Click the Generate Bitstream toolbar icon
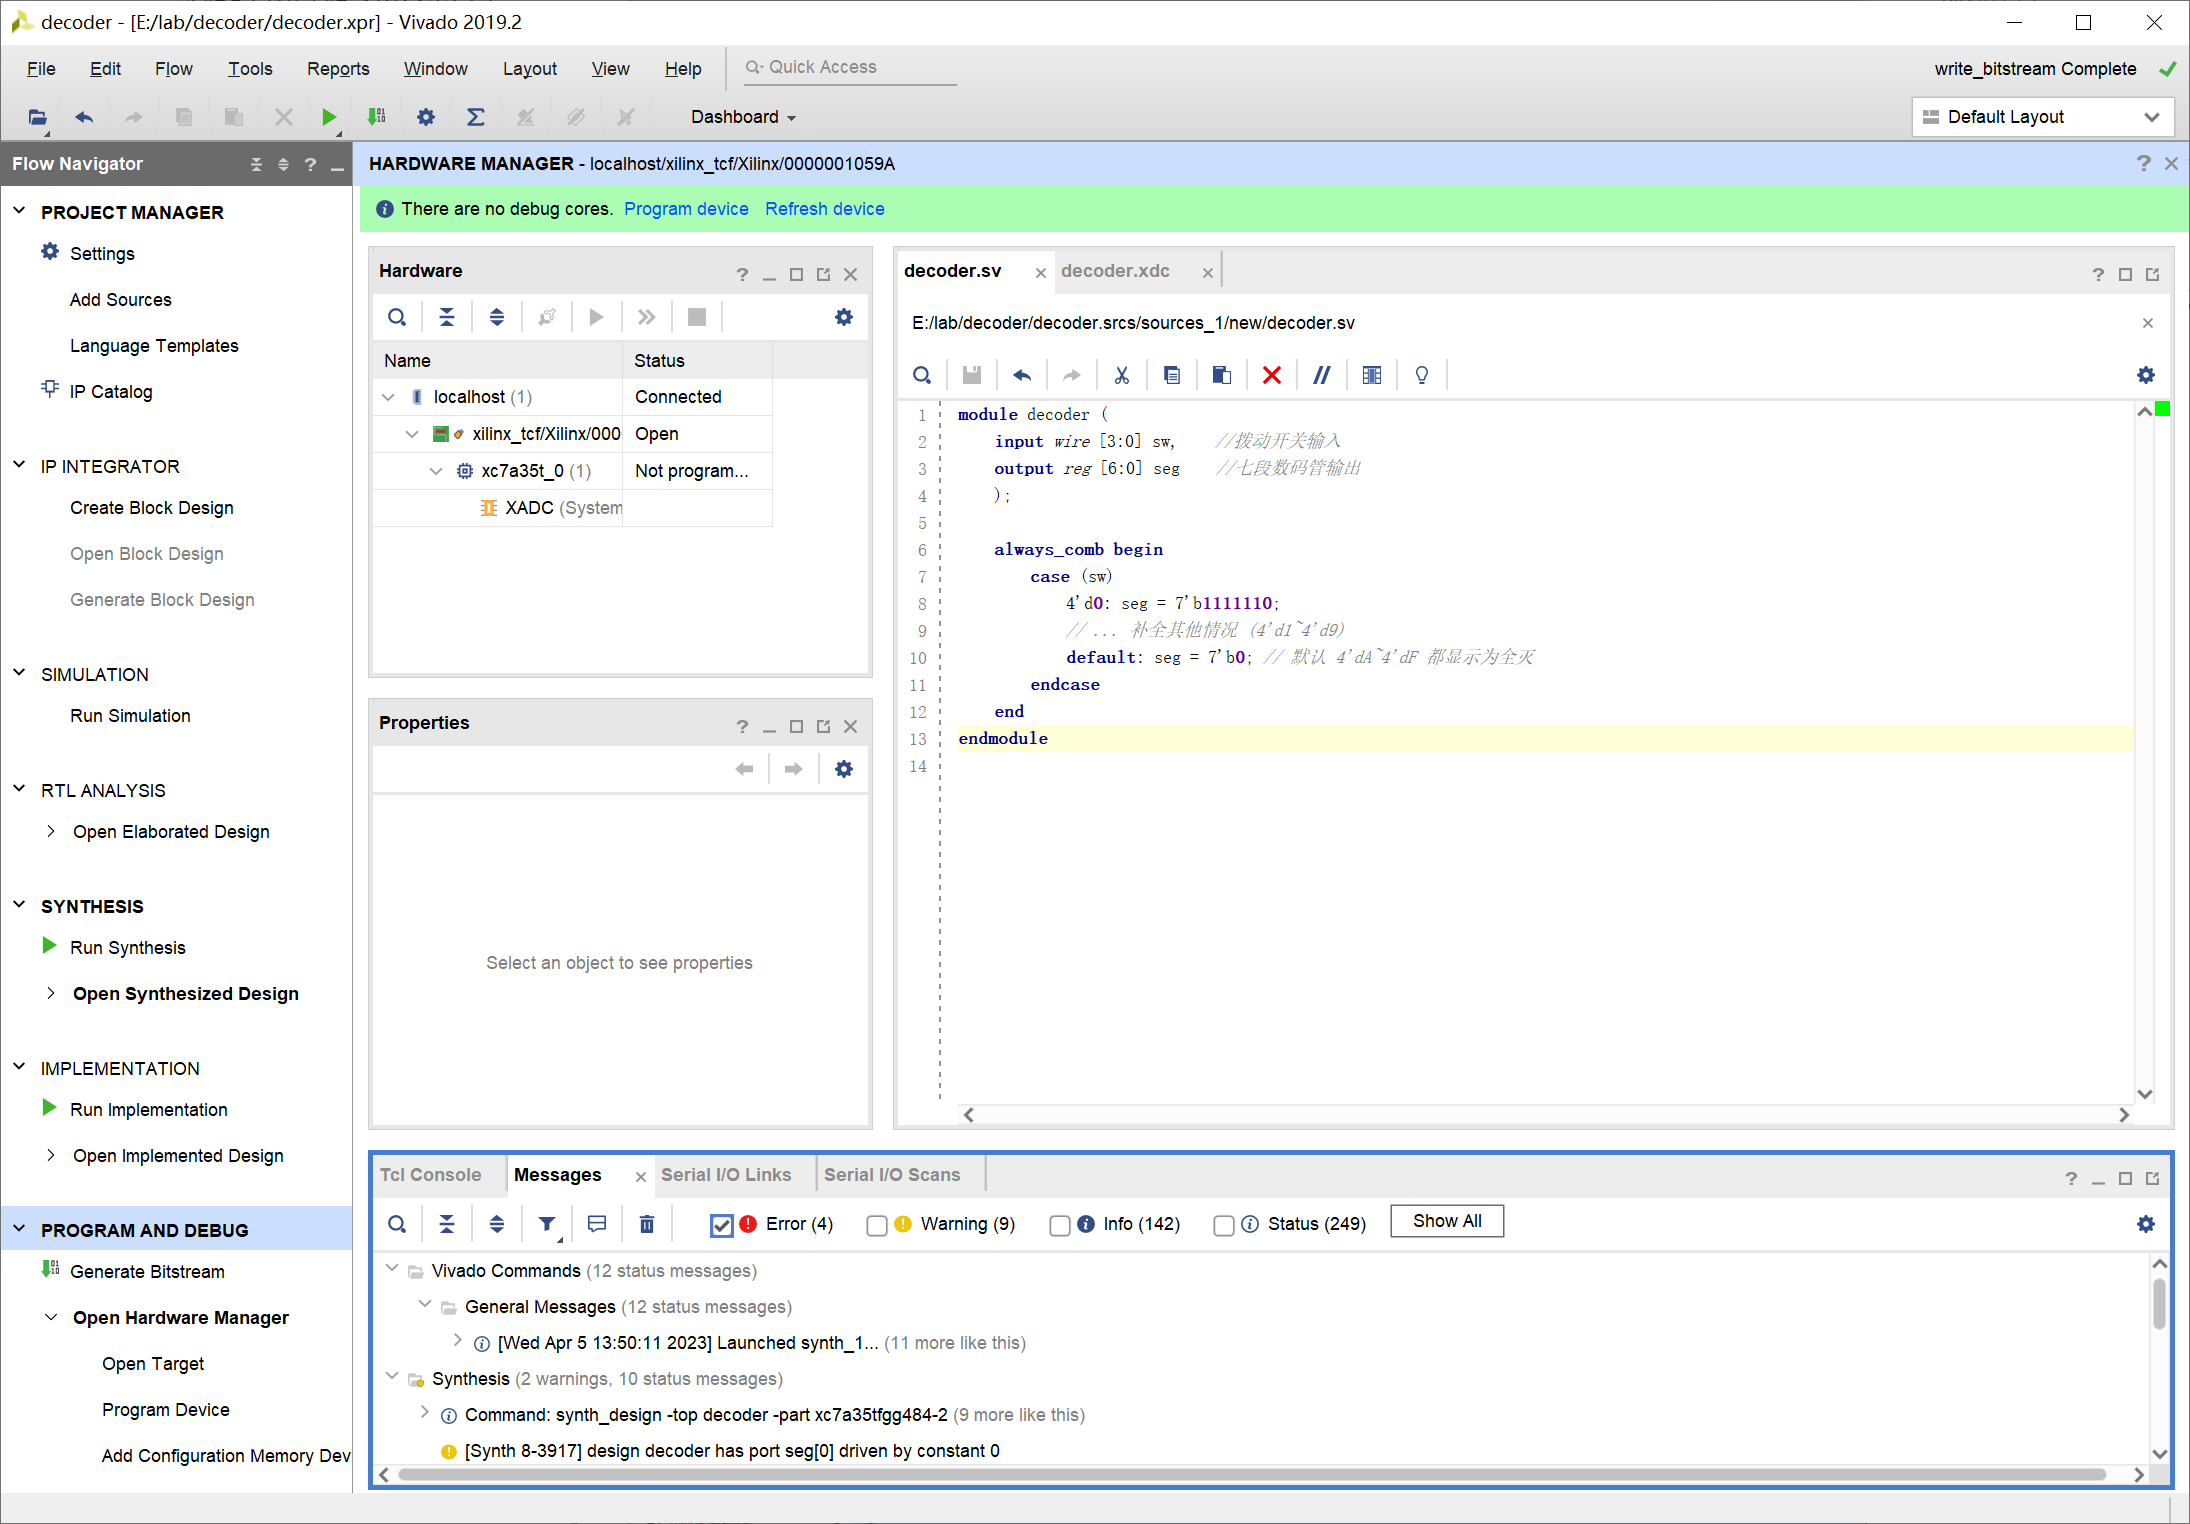Image resolution: width=2190 pixels, height=1524 pixels. coord(377,117)
